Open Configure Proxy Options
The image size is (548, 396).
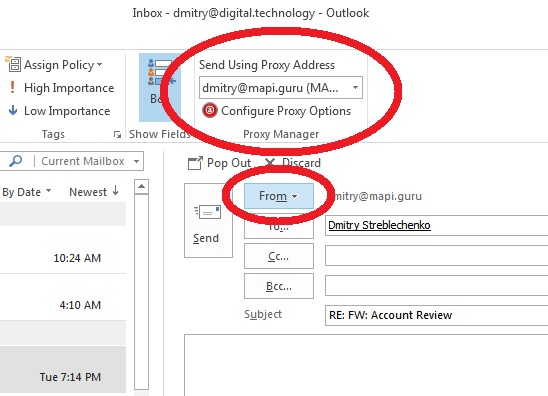coord(276,111)
